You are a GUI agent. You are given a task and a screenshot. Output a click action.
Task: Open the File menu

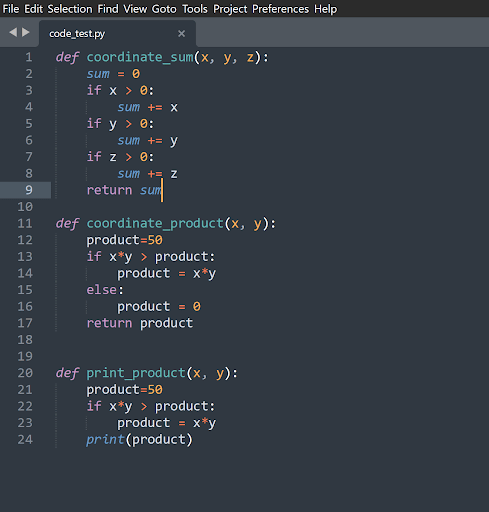point(11,9)
